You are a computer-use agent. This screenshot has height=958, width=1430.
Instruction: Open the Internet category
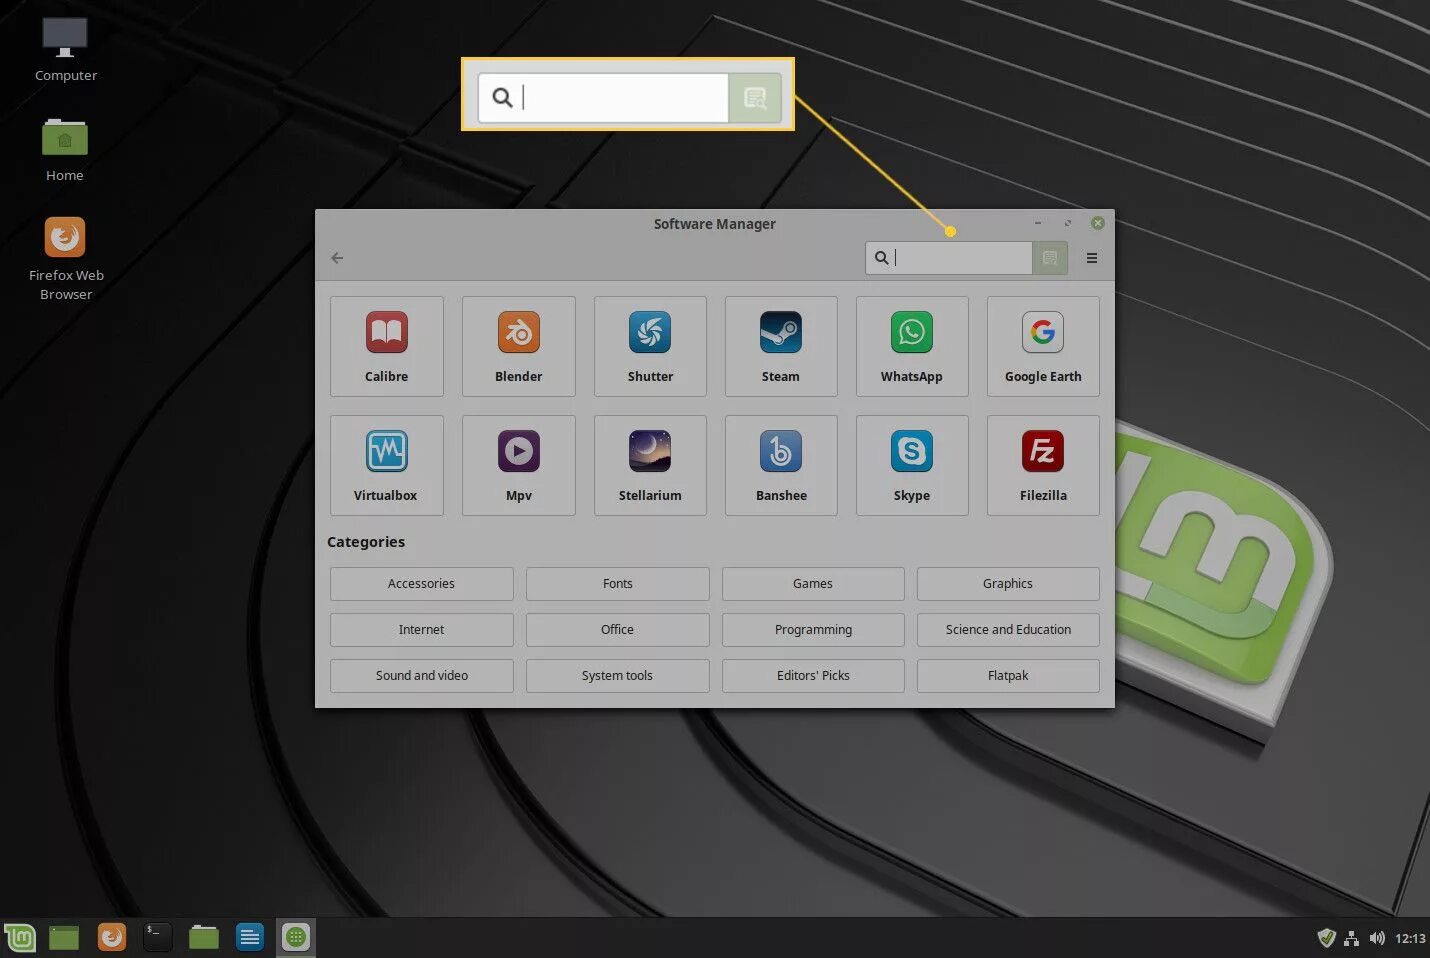(421, 630)
